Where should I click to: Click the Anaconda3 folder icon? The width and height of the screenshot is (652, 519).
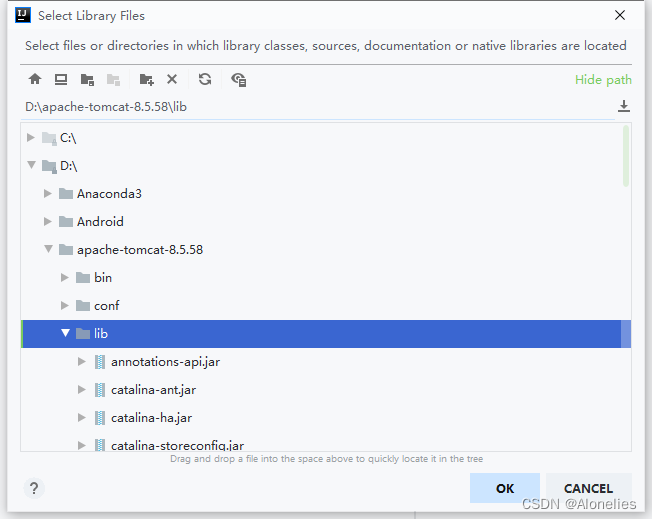66,193
